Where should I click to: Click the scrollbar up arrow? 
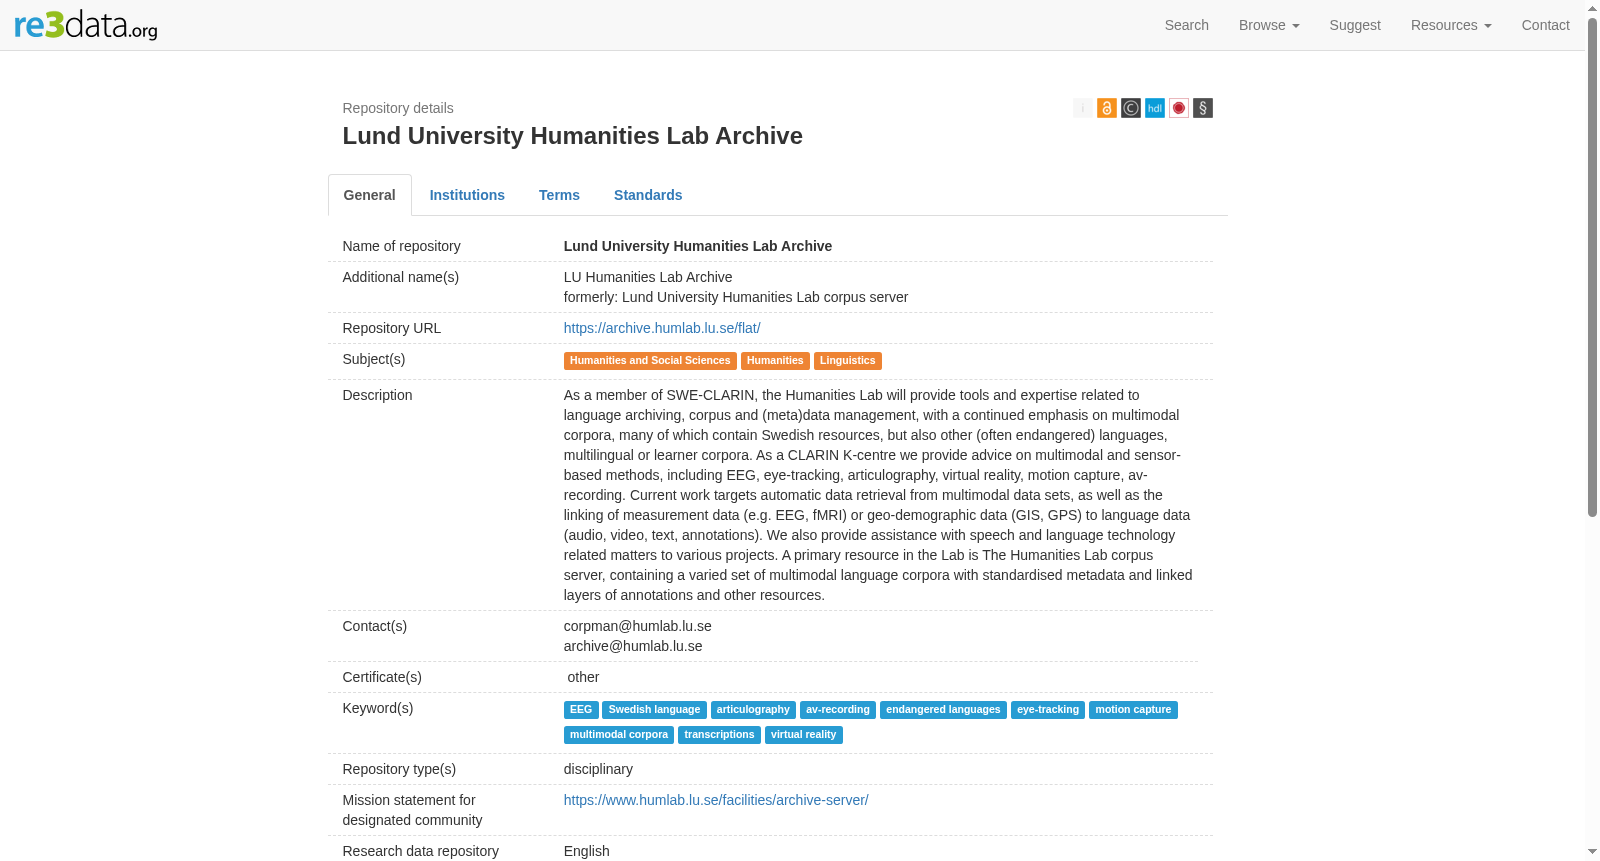pos(1592,8)
